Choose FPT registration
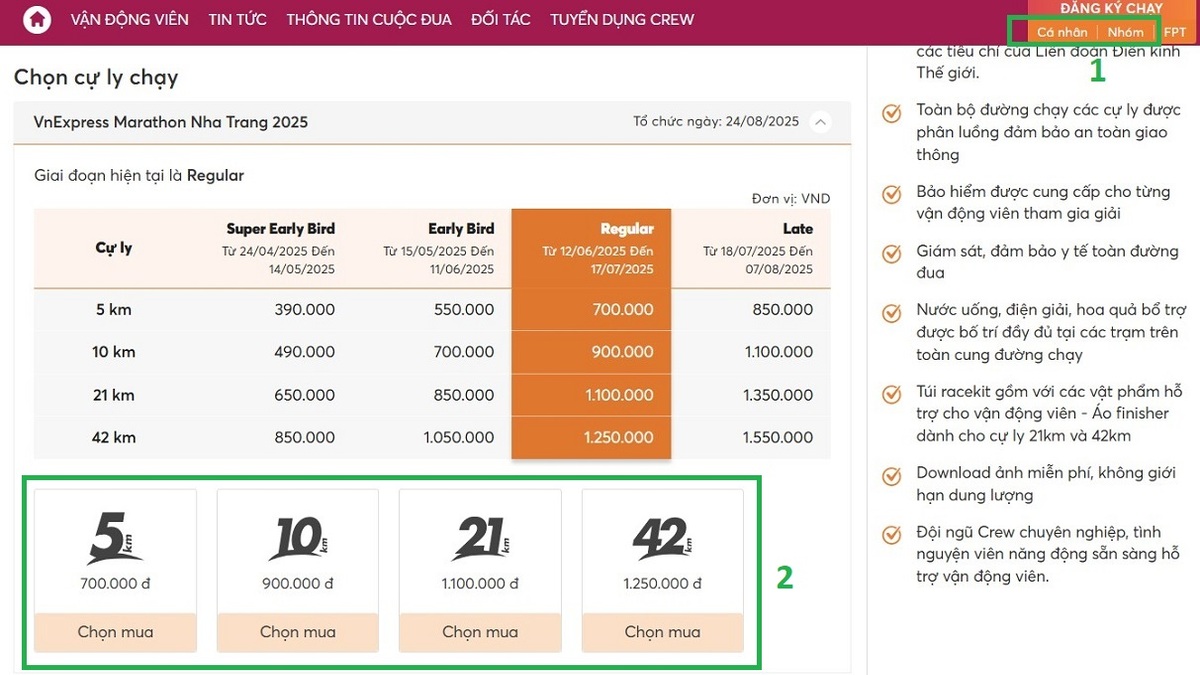This screenshot has width=1200, height=675. pos(1175,32)
